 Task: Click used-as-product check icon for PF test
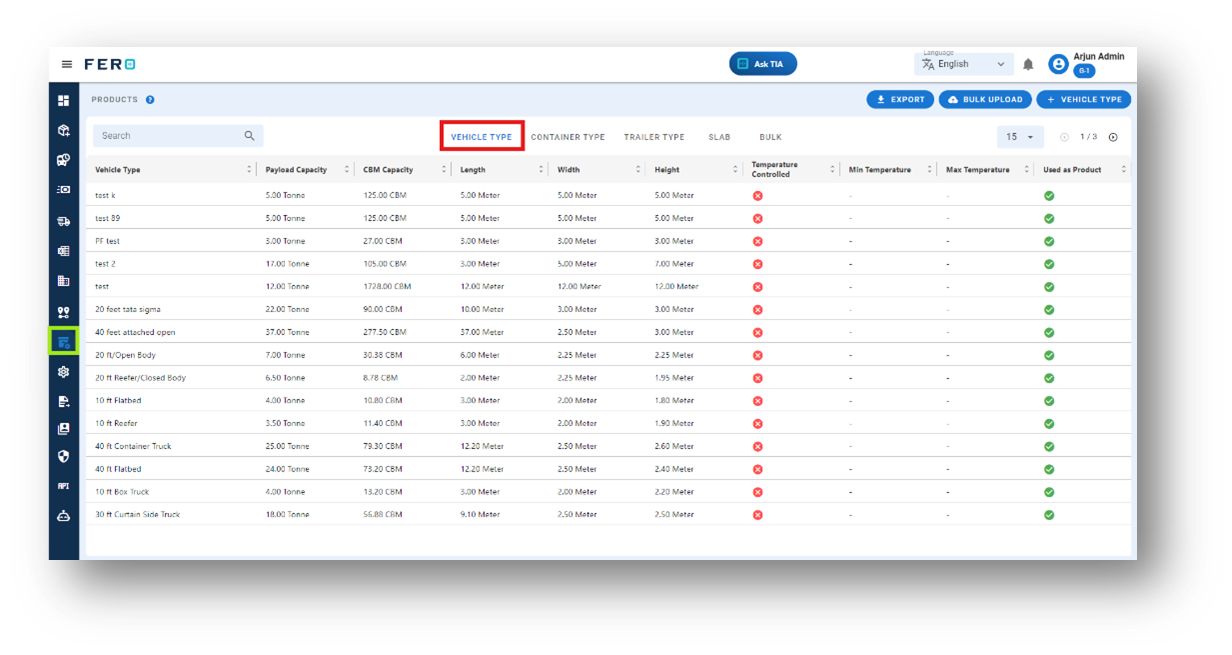coord(1049,241)
